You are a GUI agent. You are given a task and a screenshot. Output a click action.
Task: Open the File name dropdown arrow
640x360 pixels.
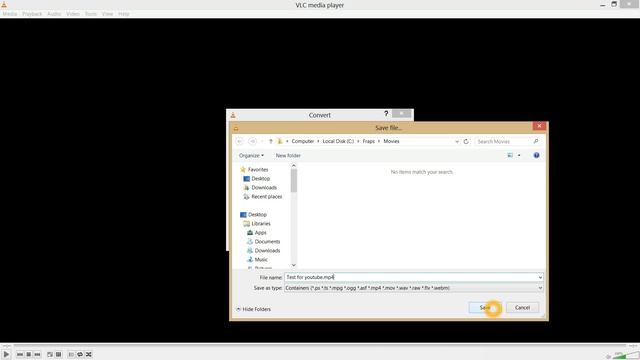tap(540, 277)
